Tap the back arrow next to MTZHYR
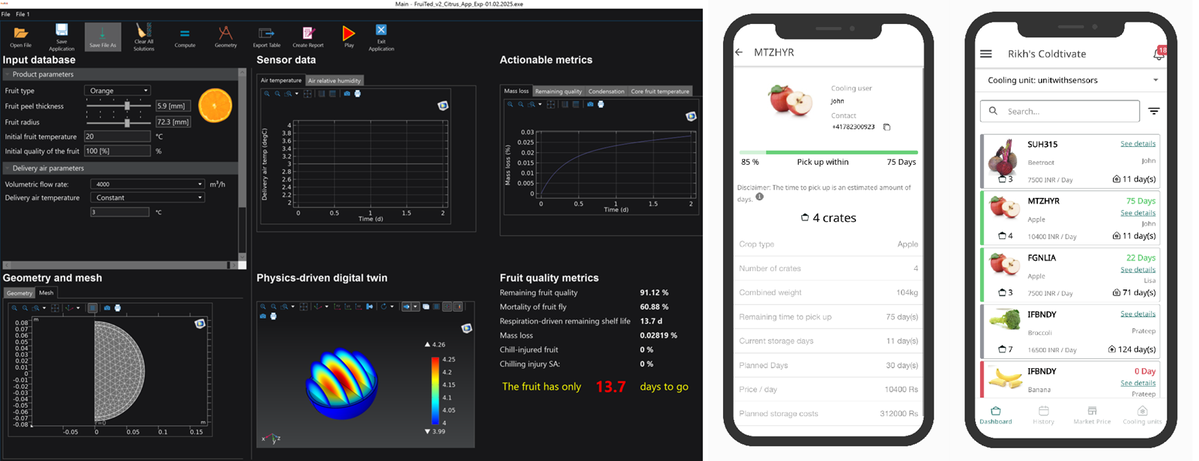Screen dimensions: 1199x461 [x=739, y=52]
